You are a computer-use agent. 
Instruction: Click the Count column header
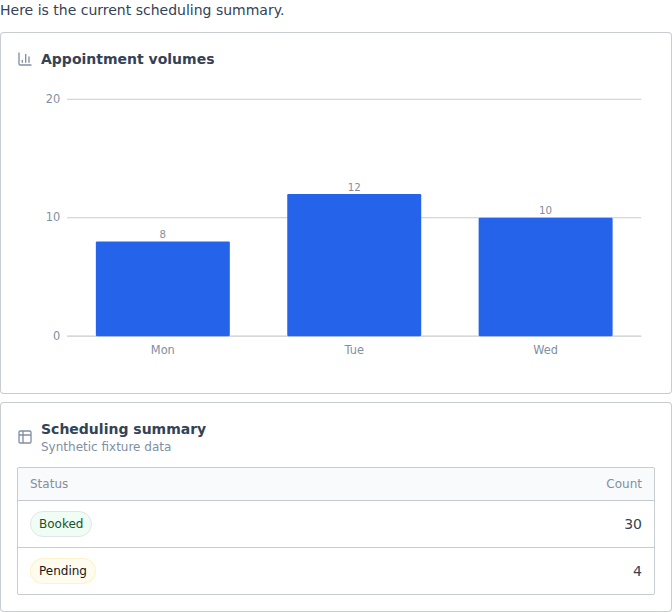[624, 484]
